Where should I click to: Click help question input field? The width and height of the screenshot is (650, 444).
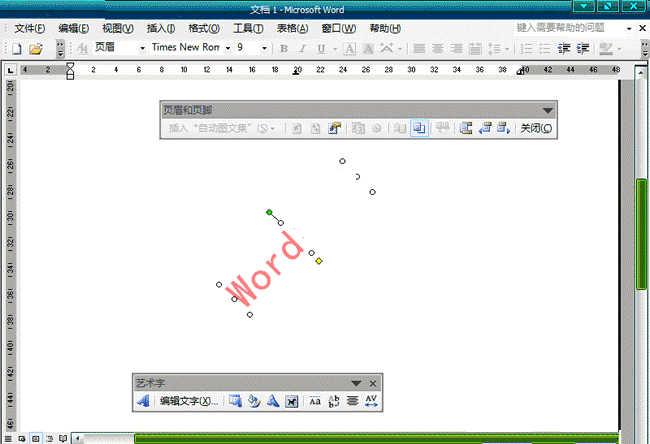coord(569,28)
